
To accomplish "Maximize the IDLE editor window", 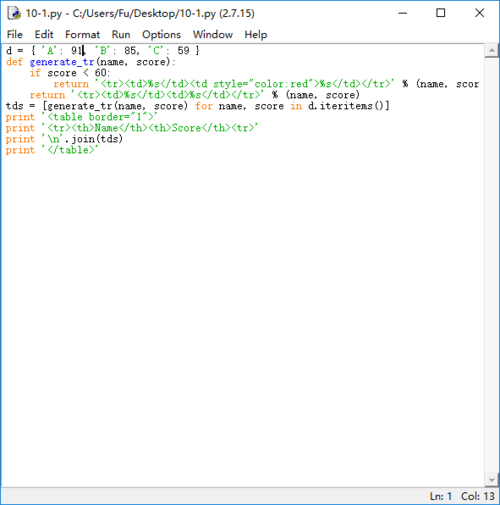I will (441, 13).
